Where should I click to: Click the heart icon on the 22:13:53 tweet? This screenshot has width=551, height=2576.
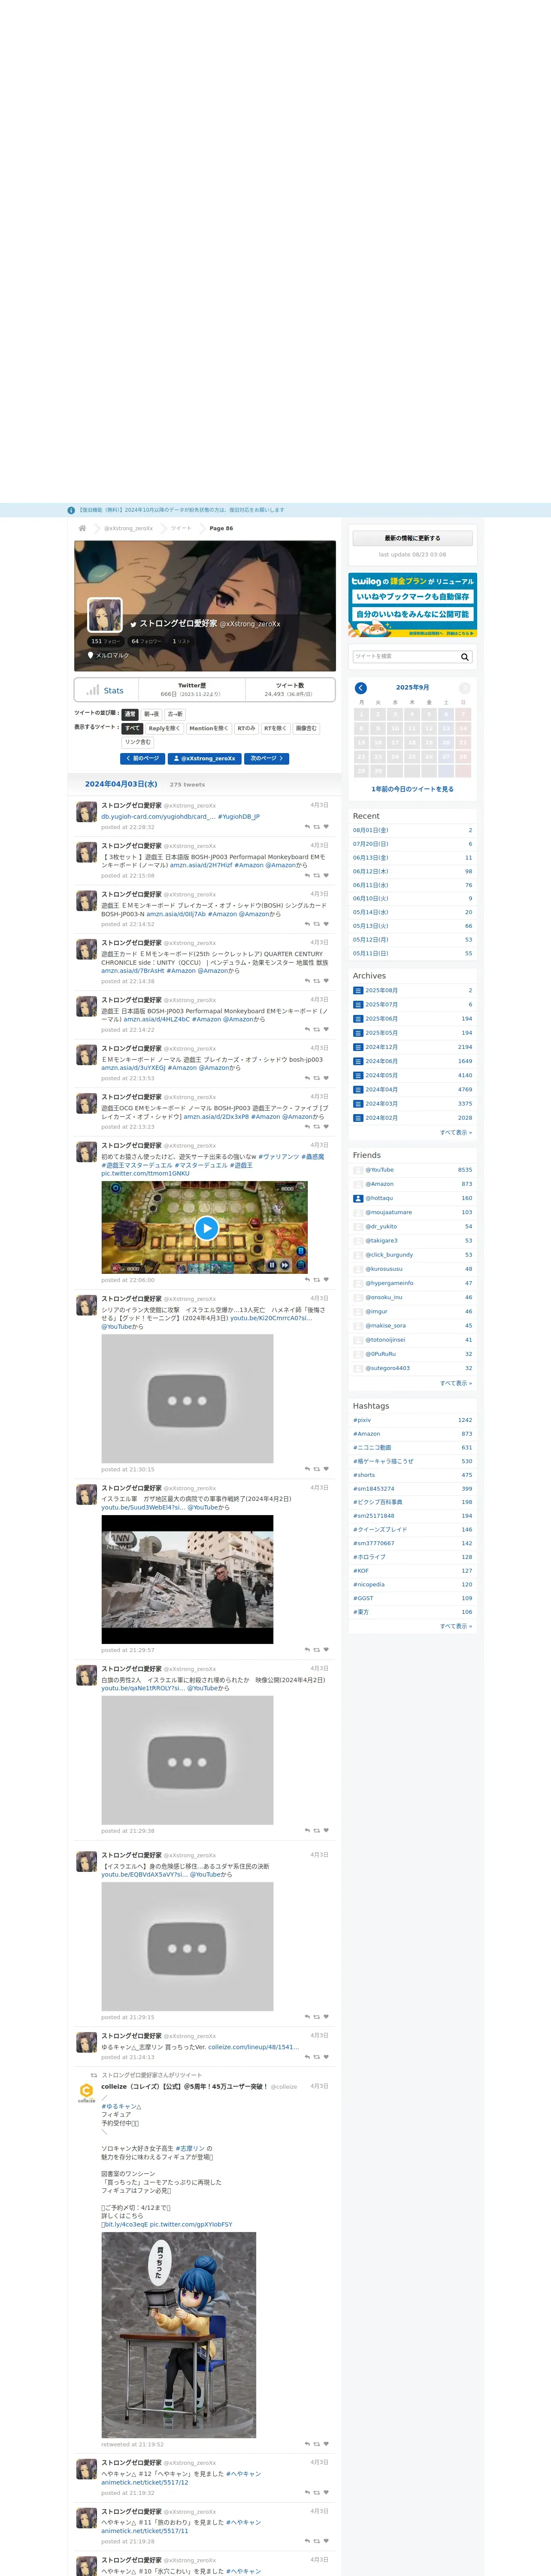pyautogui.click(x=326, y=1078)
